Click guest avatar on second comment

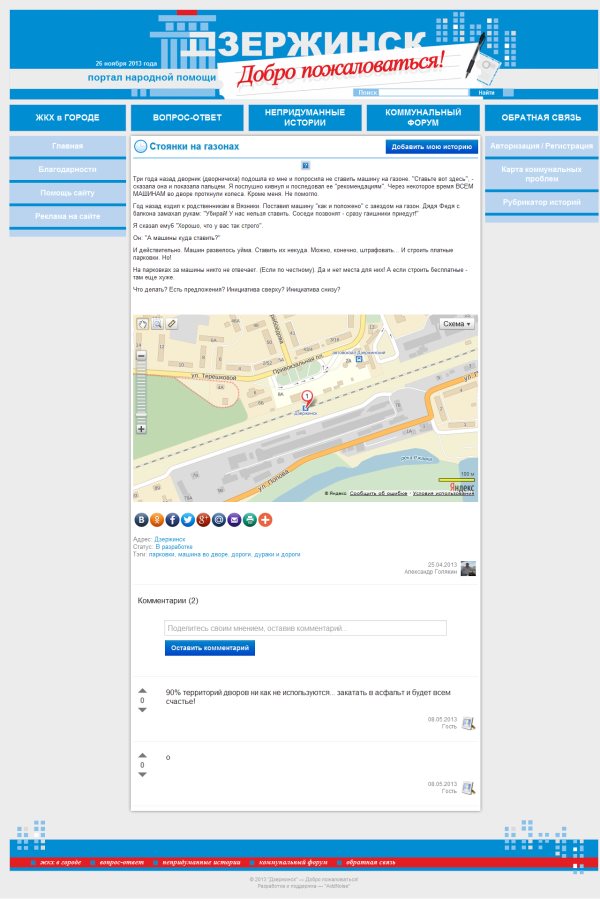point(468,788)
